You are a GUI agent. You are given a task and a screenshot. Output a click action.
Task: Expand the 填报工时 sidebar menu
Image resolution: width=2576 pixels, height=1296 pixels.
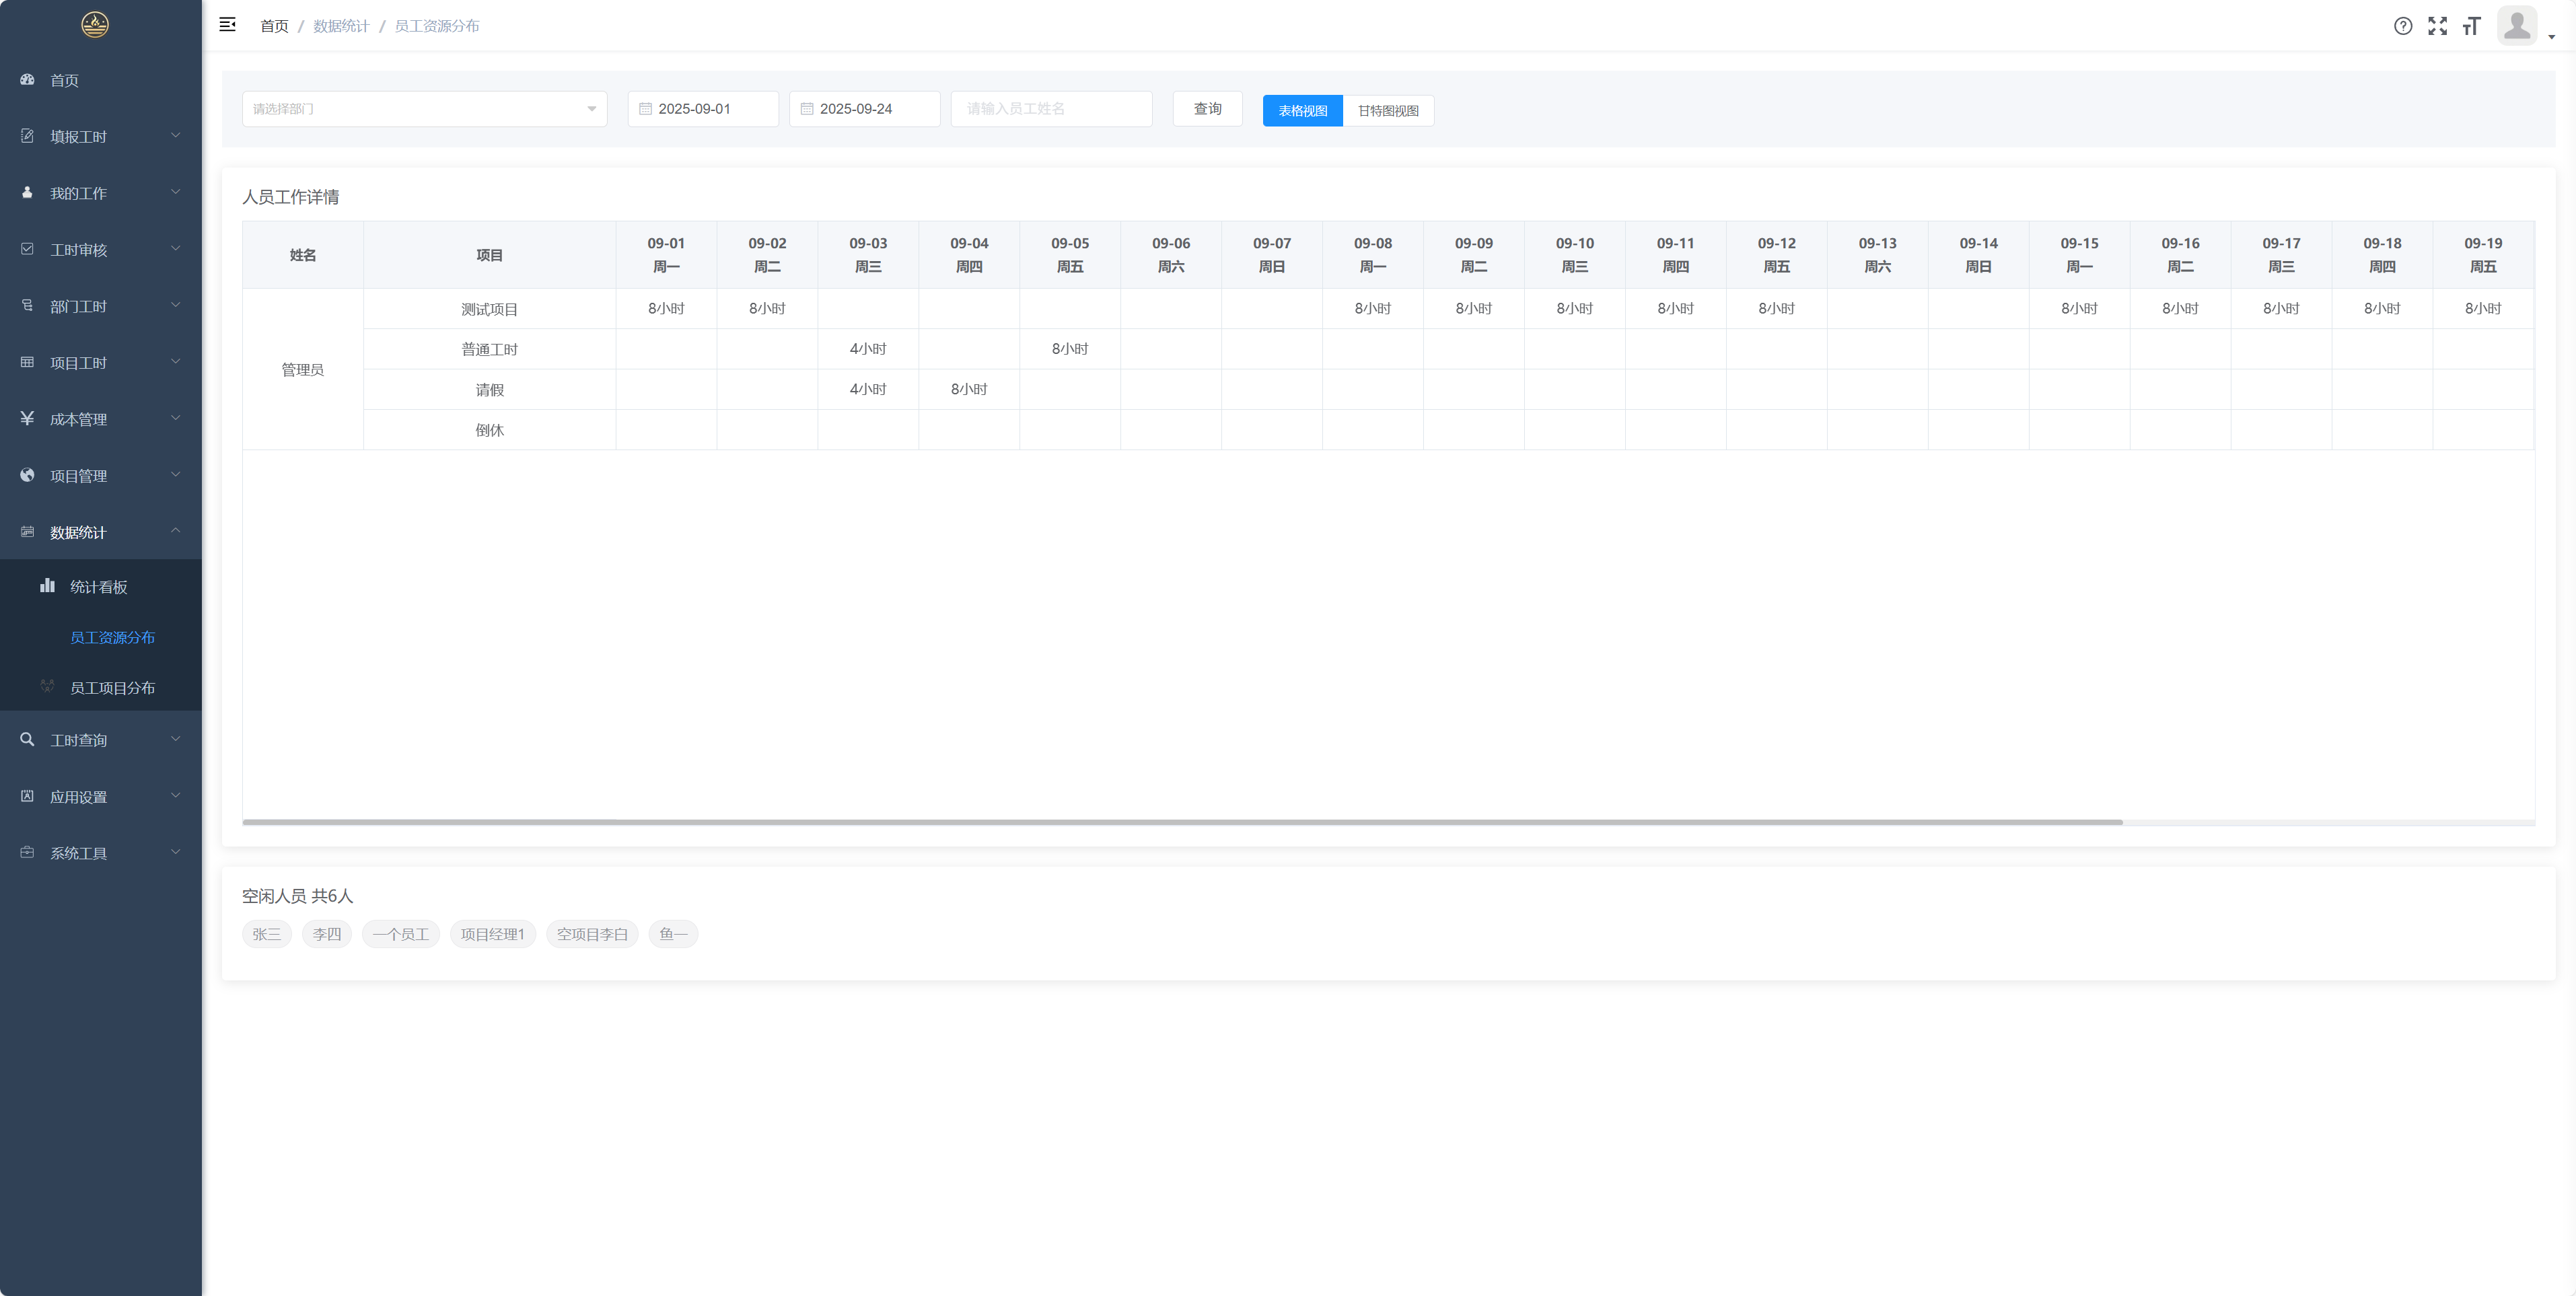[x=100, y=136]
